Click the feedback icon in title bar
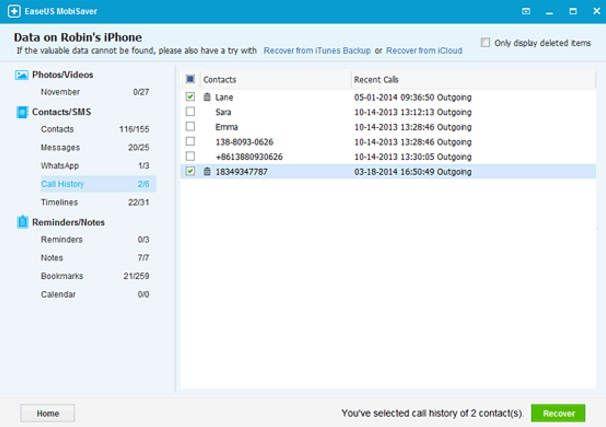This screenshot has width=606, height=427. [527, 11]
